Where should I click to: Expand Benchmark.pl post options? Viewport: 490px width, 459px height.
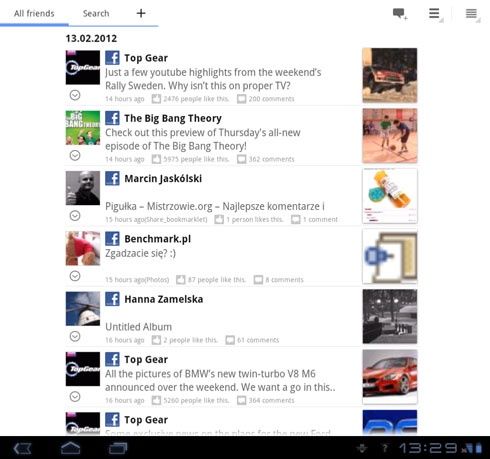[x=75, y=276]
